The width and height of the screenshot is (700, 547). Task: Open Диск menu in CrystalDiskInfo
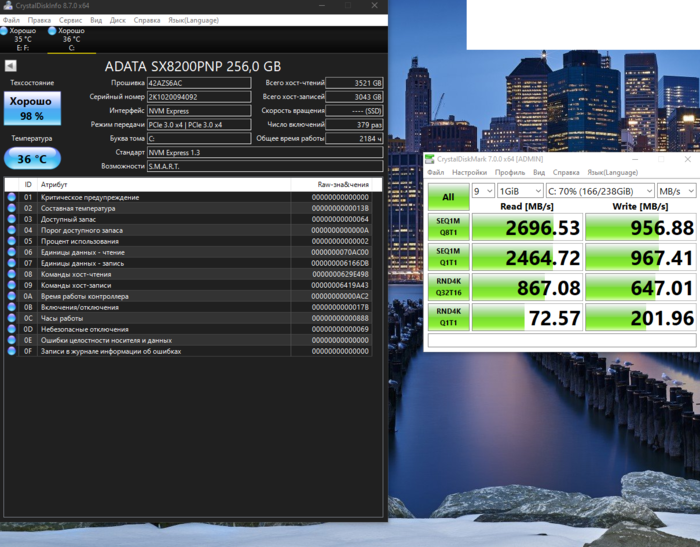click(x=118, y=20)
